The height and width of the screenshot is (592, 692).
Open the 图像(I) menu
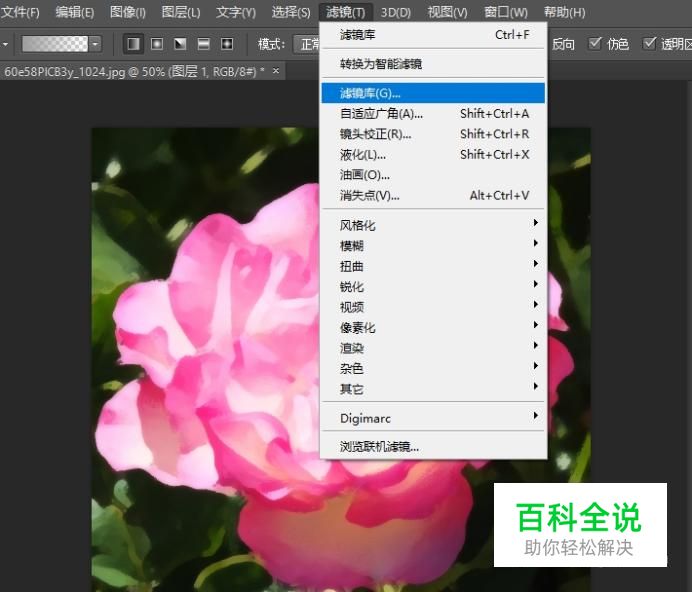tap(128, 12)
